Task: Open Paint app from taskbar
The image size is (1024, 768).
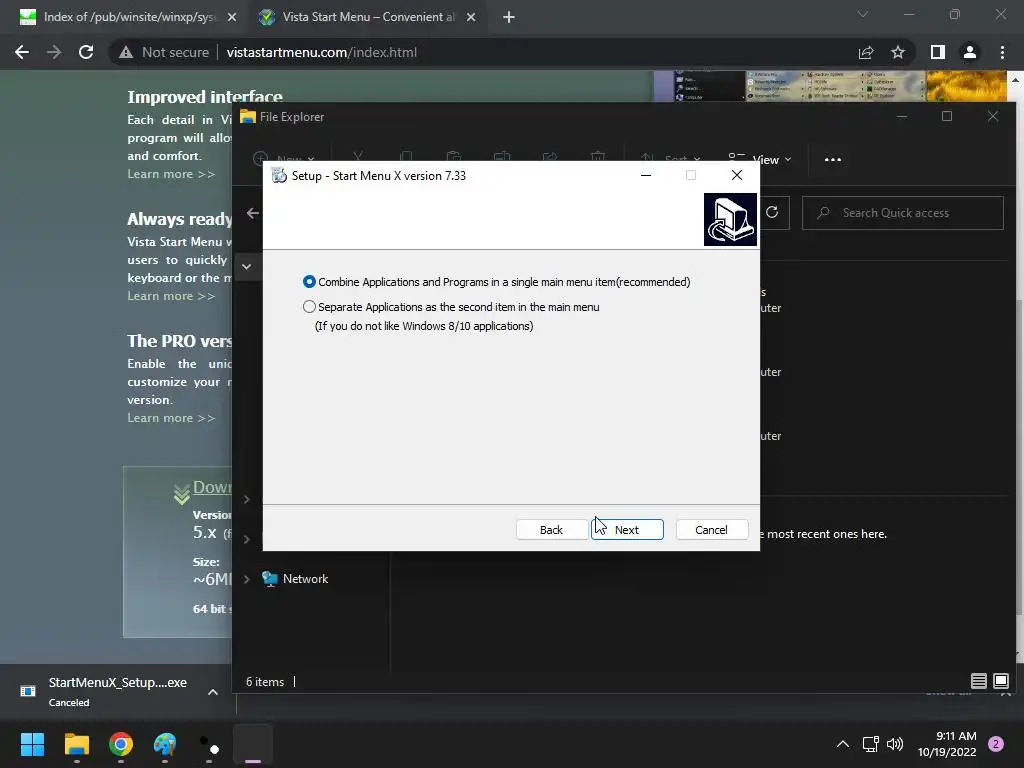Action: [x=165, y=744]
